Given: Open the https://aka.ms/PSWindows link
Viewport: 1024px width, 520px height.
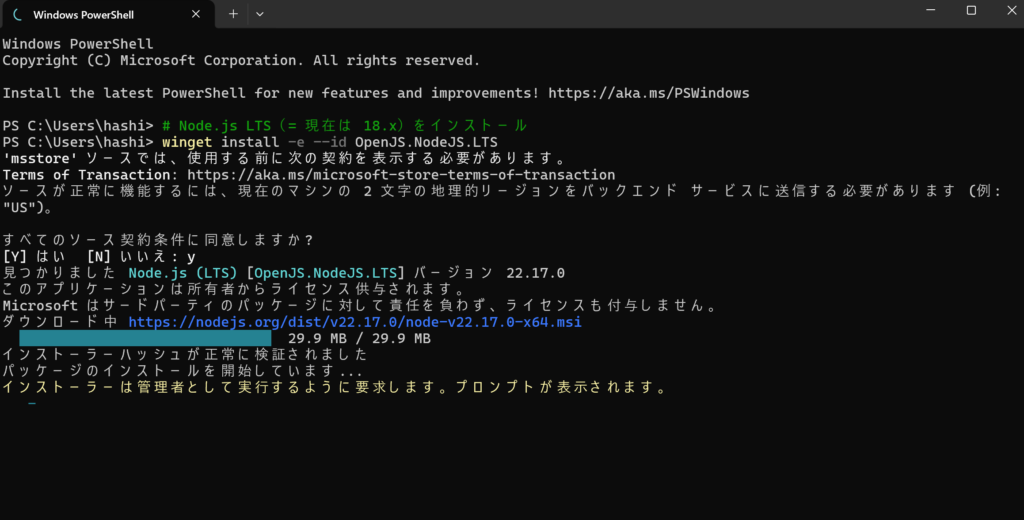Looking at the screenshot, I should coord(648,93).
